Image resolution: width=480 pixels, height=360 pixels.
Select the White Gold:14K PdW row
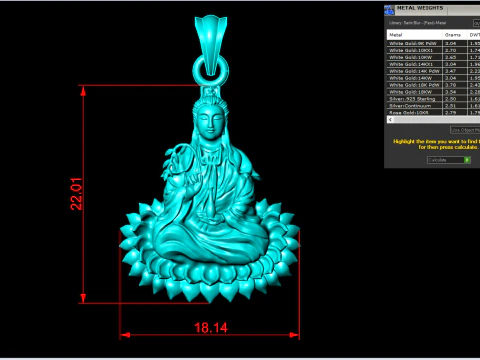point(433,71)
